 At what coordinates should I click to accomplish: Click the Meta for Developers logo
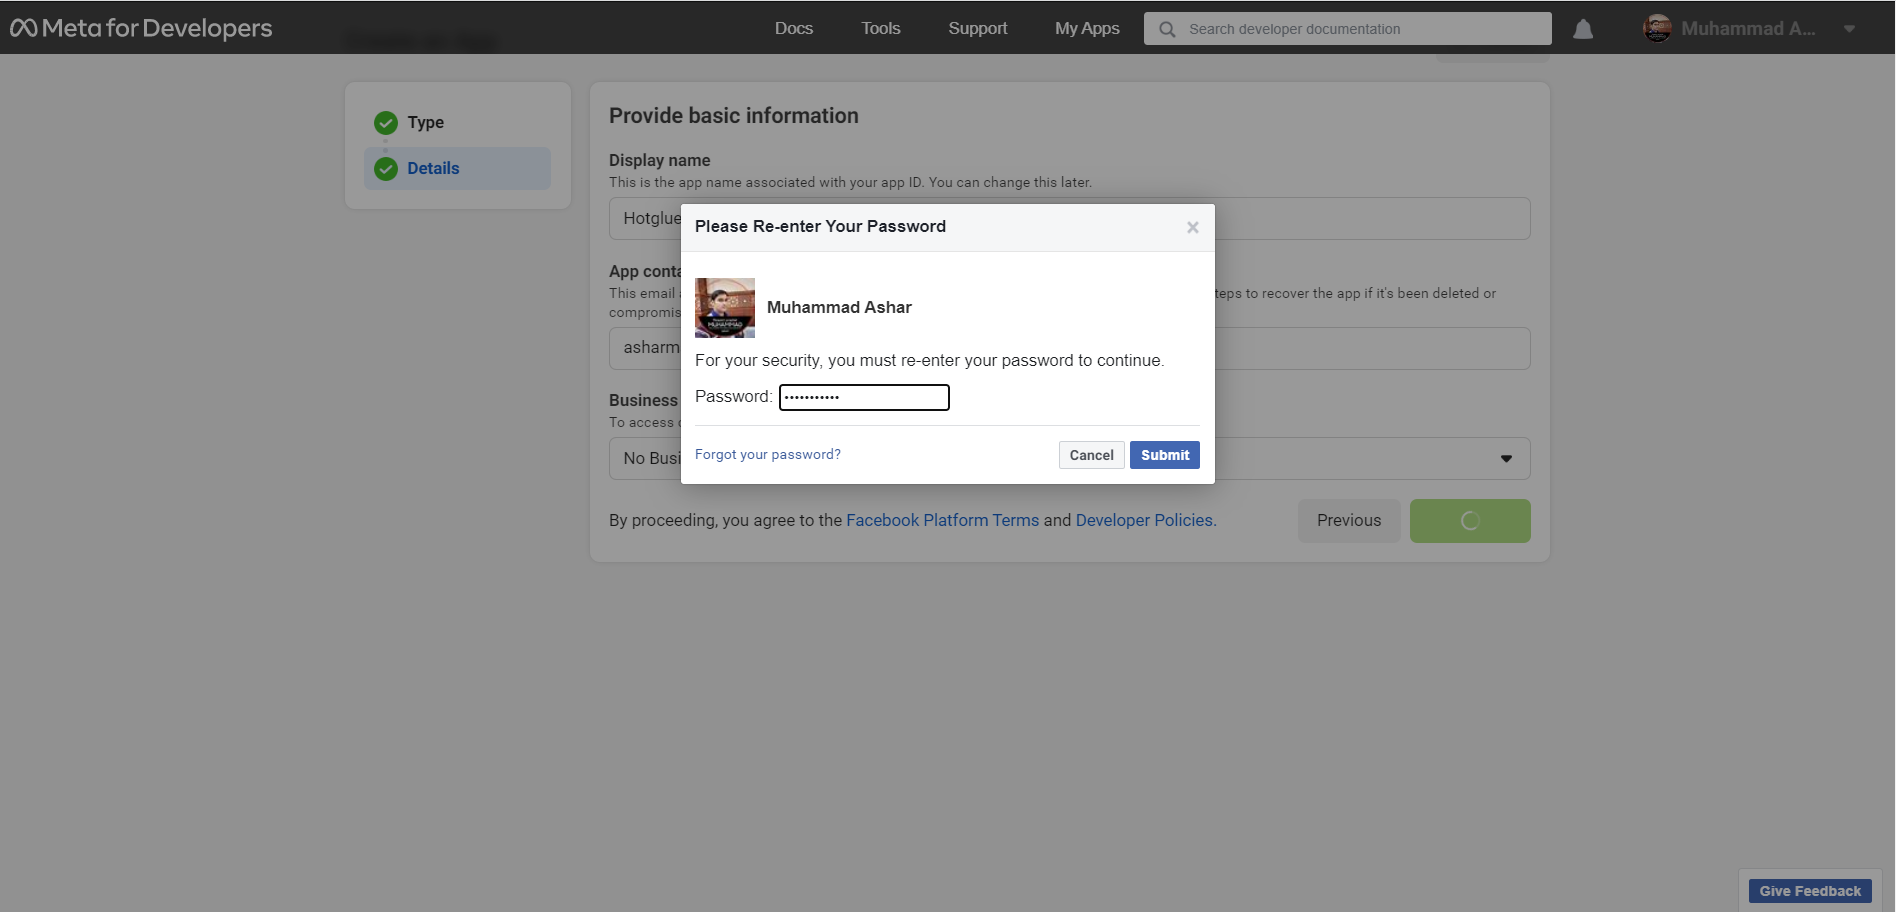click(141, 28)
